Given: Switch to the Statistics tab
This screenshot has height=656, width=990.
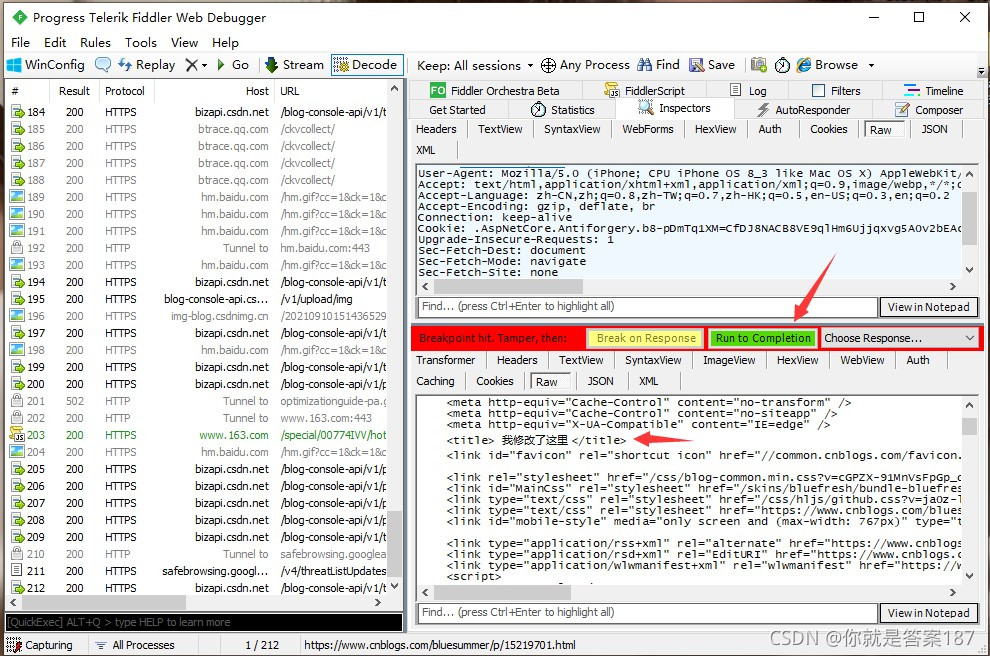Looking at the screenshot, I should point(563,110).
